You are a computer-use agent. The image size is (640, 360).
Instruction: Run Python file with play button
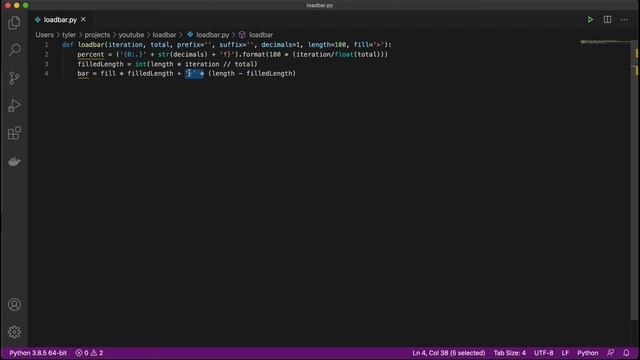[590, 20]
